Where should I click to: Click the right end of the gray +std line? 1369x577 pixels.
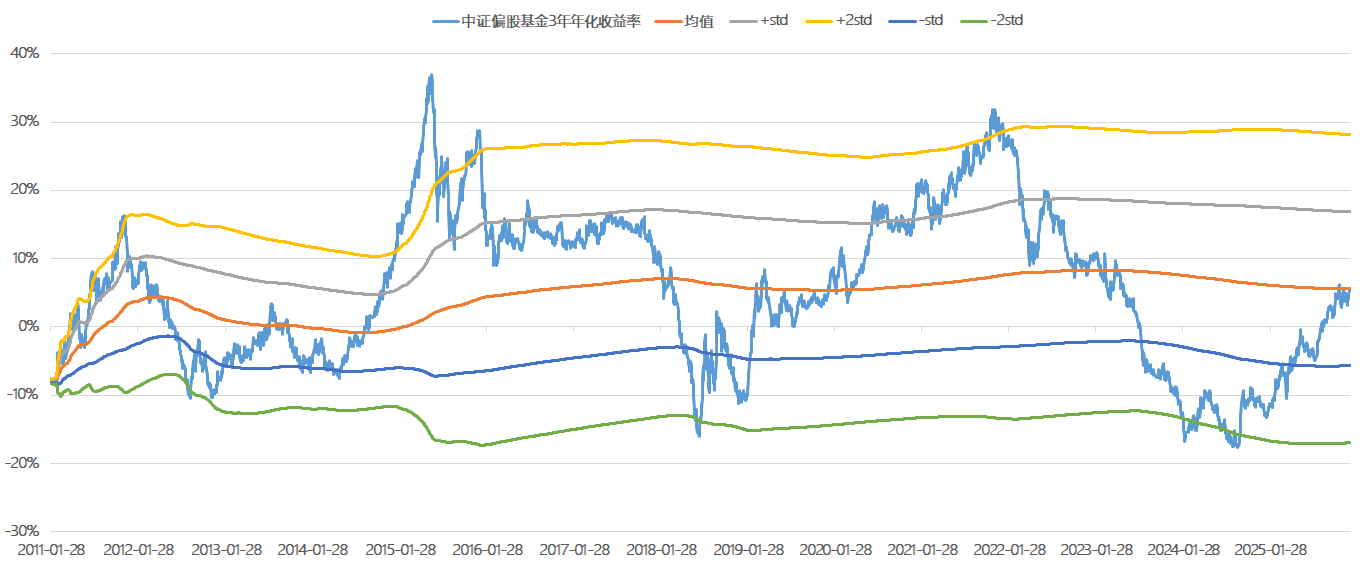tap(1349, 211)
